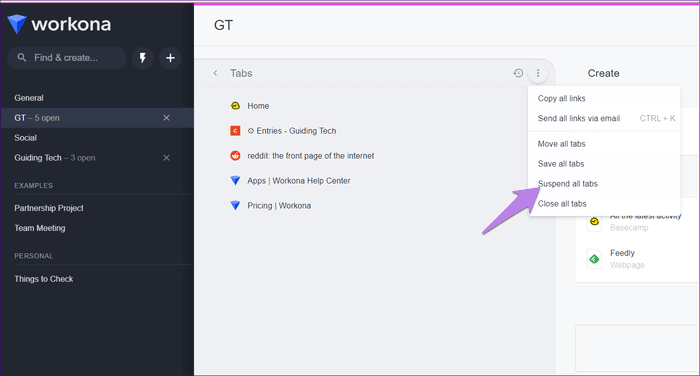700x376 pixels.
Task: Open the Team Meeting example
Action: pos(40,228)
